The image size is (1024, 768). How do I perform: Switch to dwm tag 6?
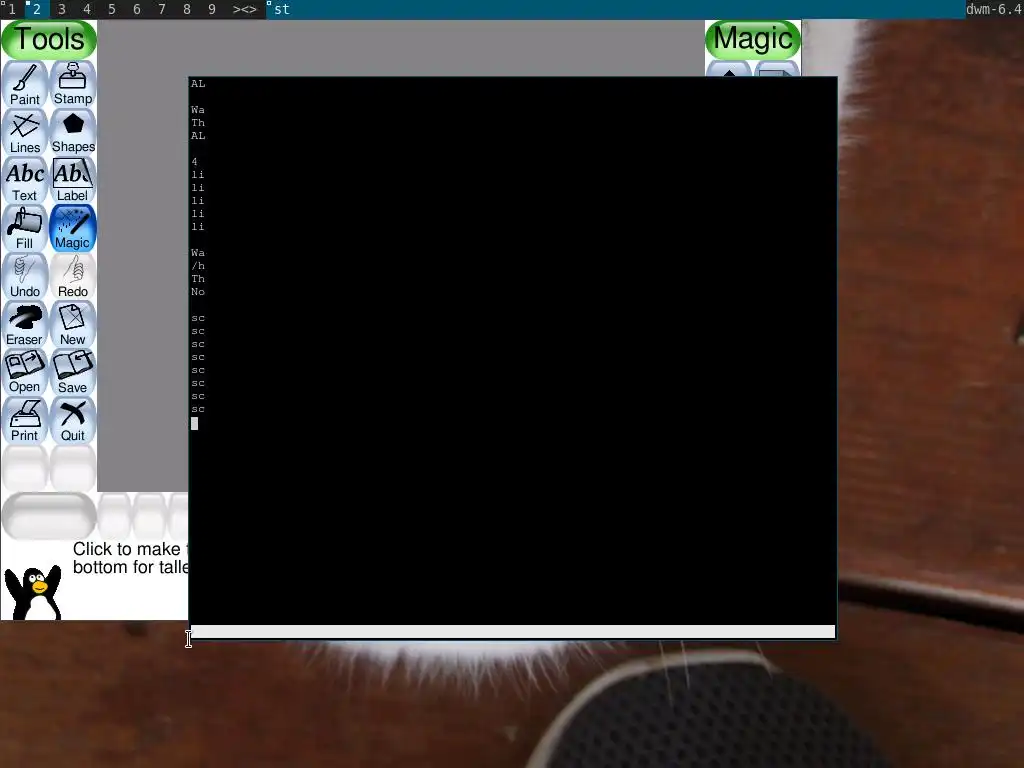pyautogui.click(x=136, y=9)
